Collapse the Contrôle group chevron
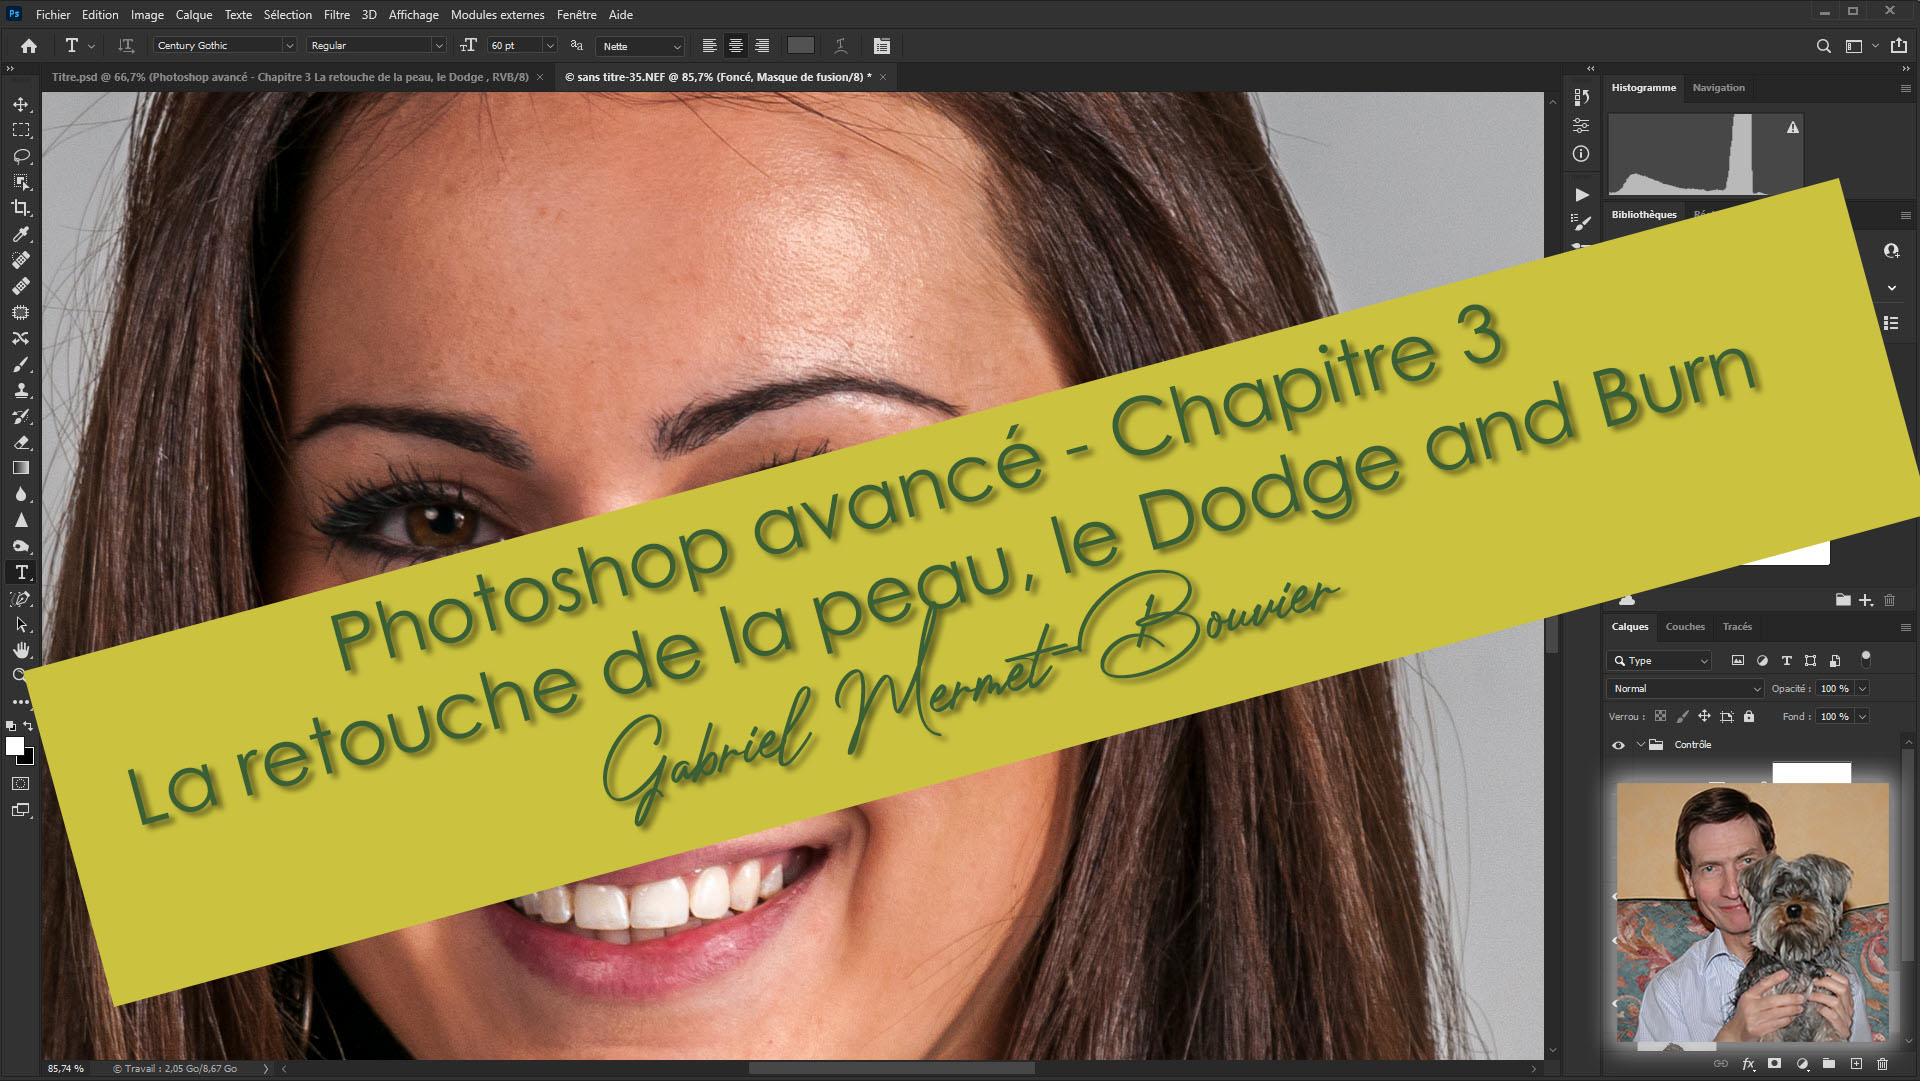The image size is (1920, 1081). 1640,745
